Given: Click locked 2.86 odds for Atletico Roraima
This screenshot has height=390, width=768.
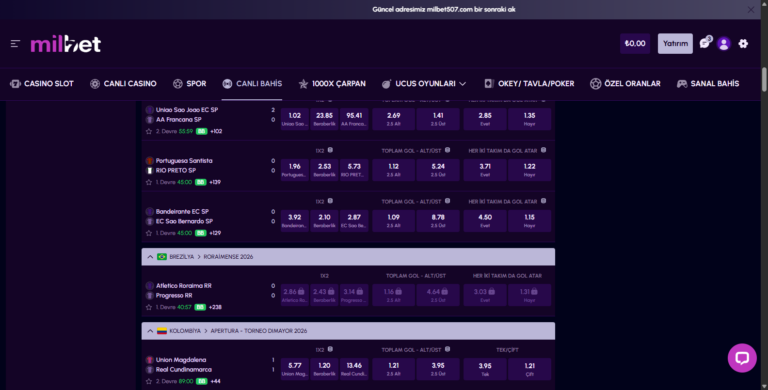Looking at the screenshot, I should [x=295, y=295].
